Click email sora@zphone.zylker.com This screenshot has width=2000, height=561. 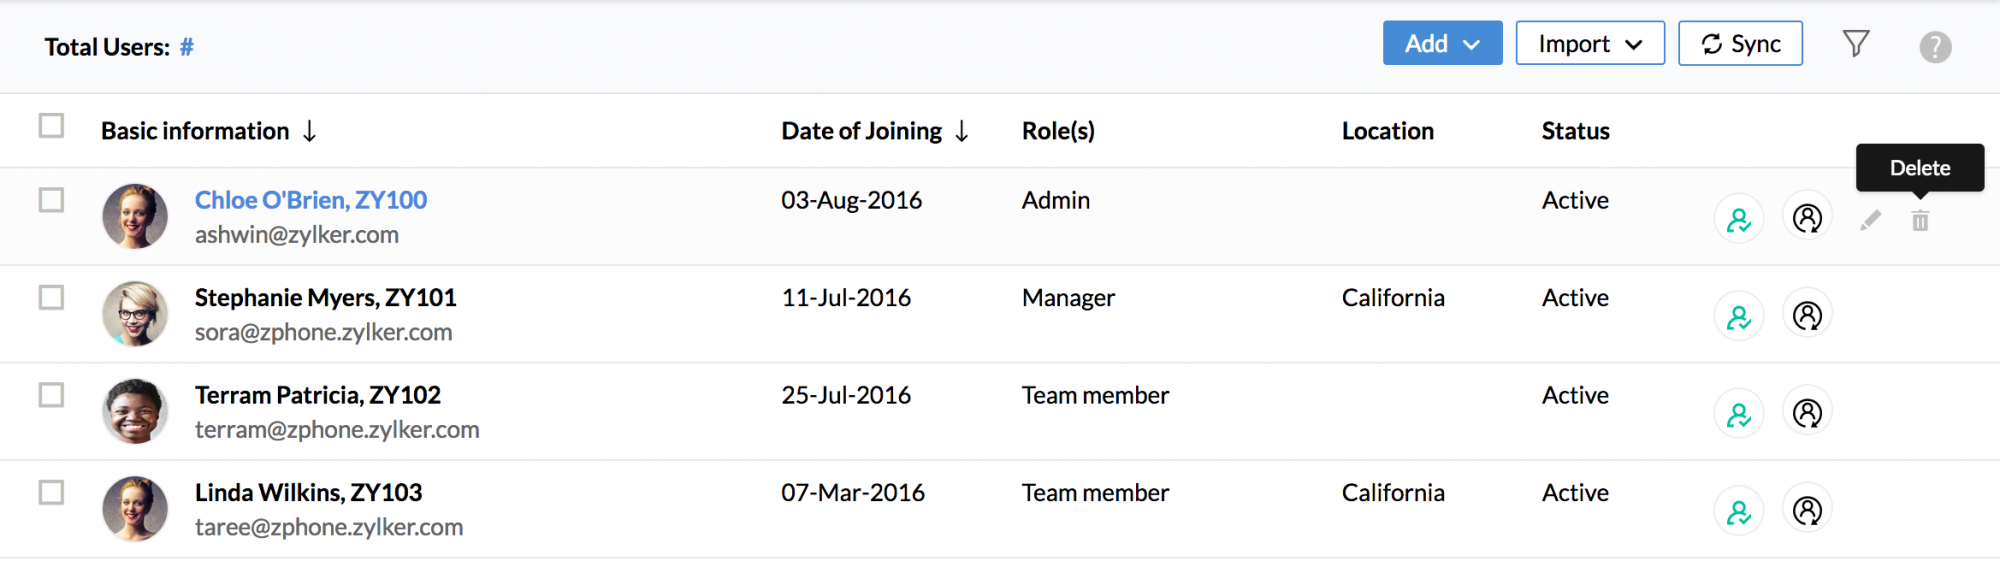point(323,332)
